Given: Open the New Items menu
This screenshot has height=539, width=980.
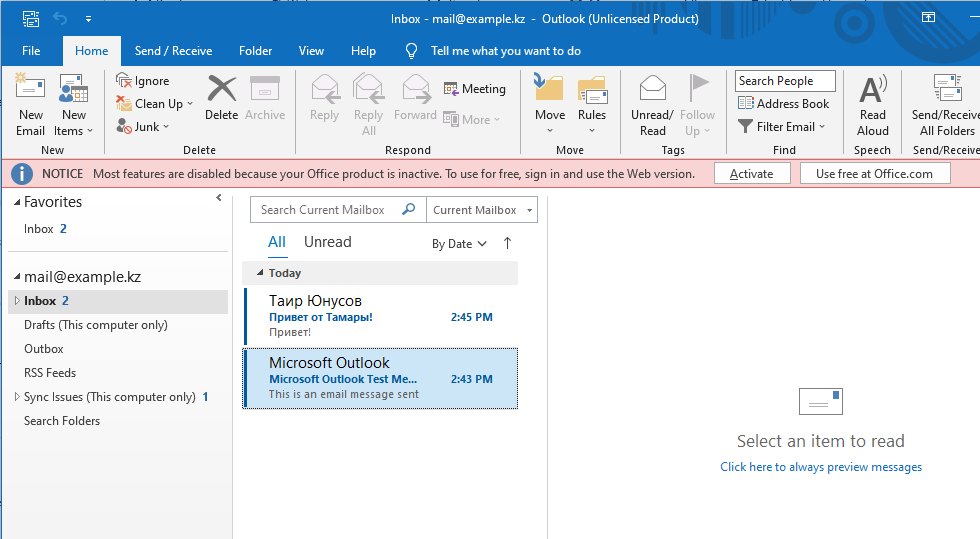Looking at the screenshot, I should click(x=74, y=104).
